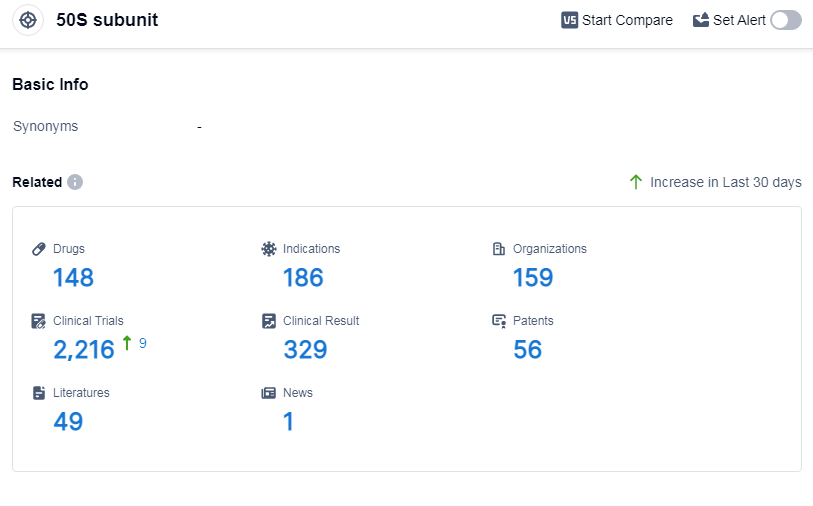Image resolution: width=813 pixels, height=506 pixels.
Task: Click the Related info icon
Action: 75,182
